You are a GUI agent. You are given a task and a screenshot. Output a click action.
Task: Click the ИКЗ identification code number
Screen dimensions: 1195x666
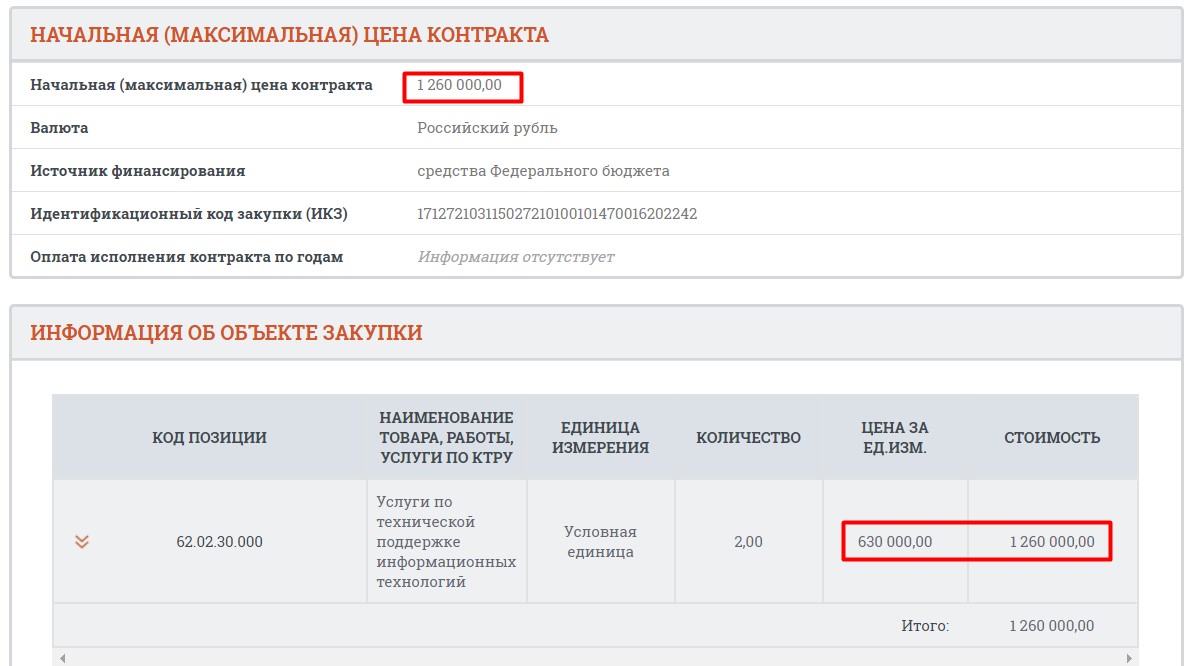[x=557, y=214]
